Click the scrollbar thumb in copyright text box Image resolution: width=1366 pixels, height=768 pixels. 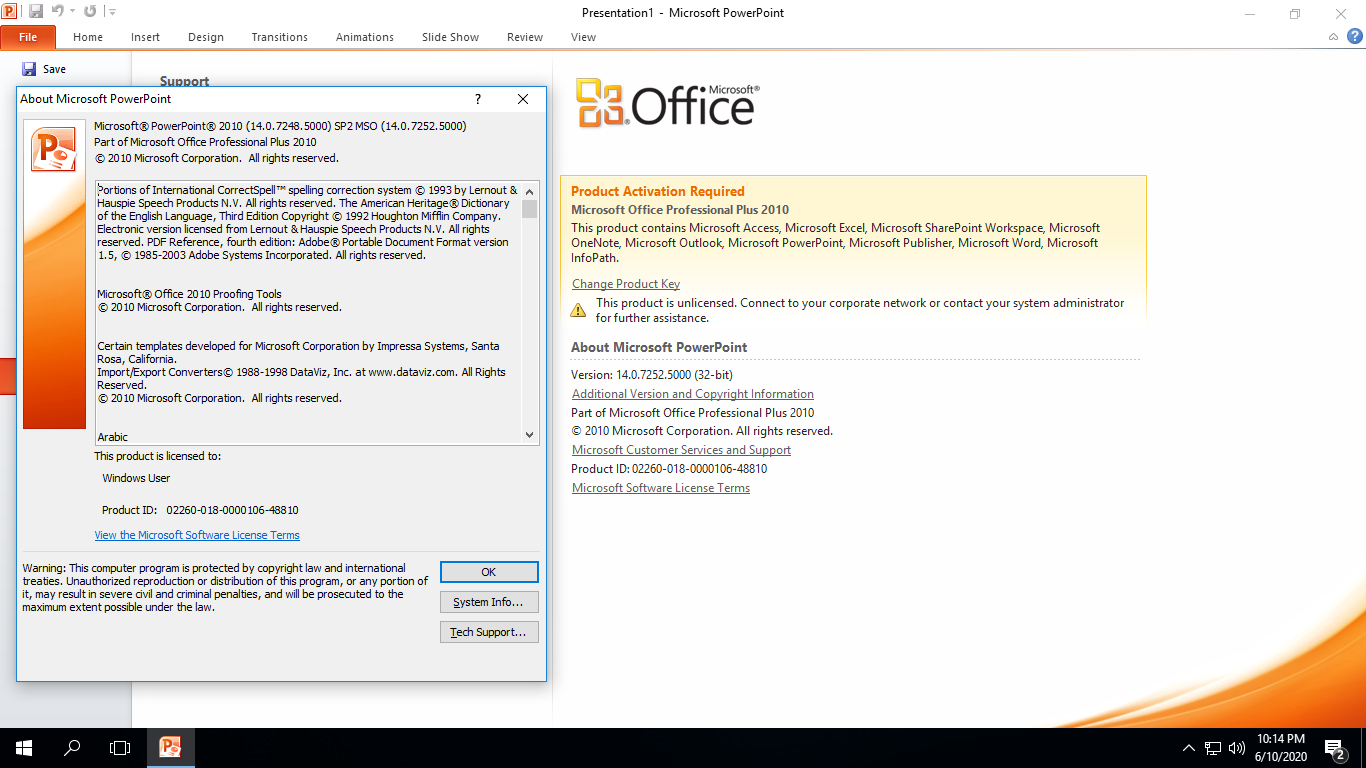point(530,208)
